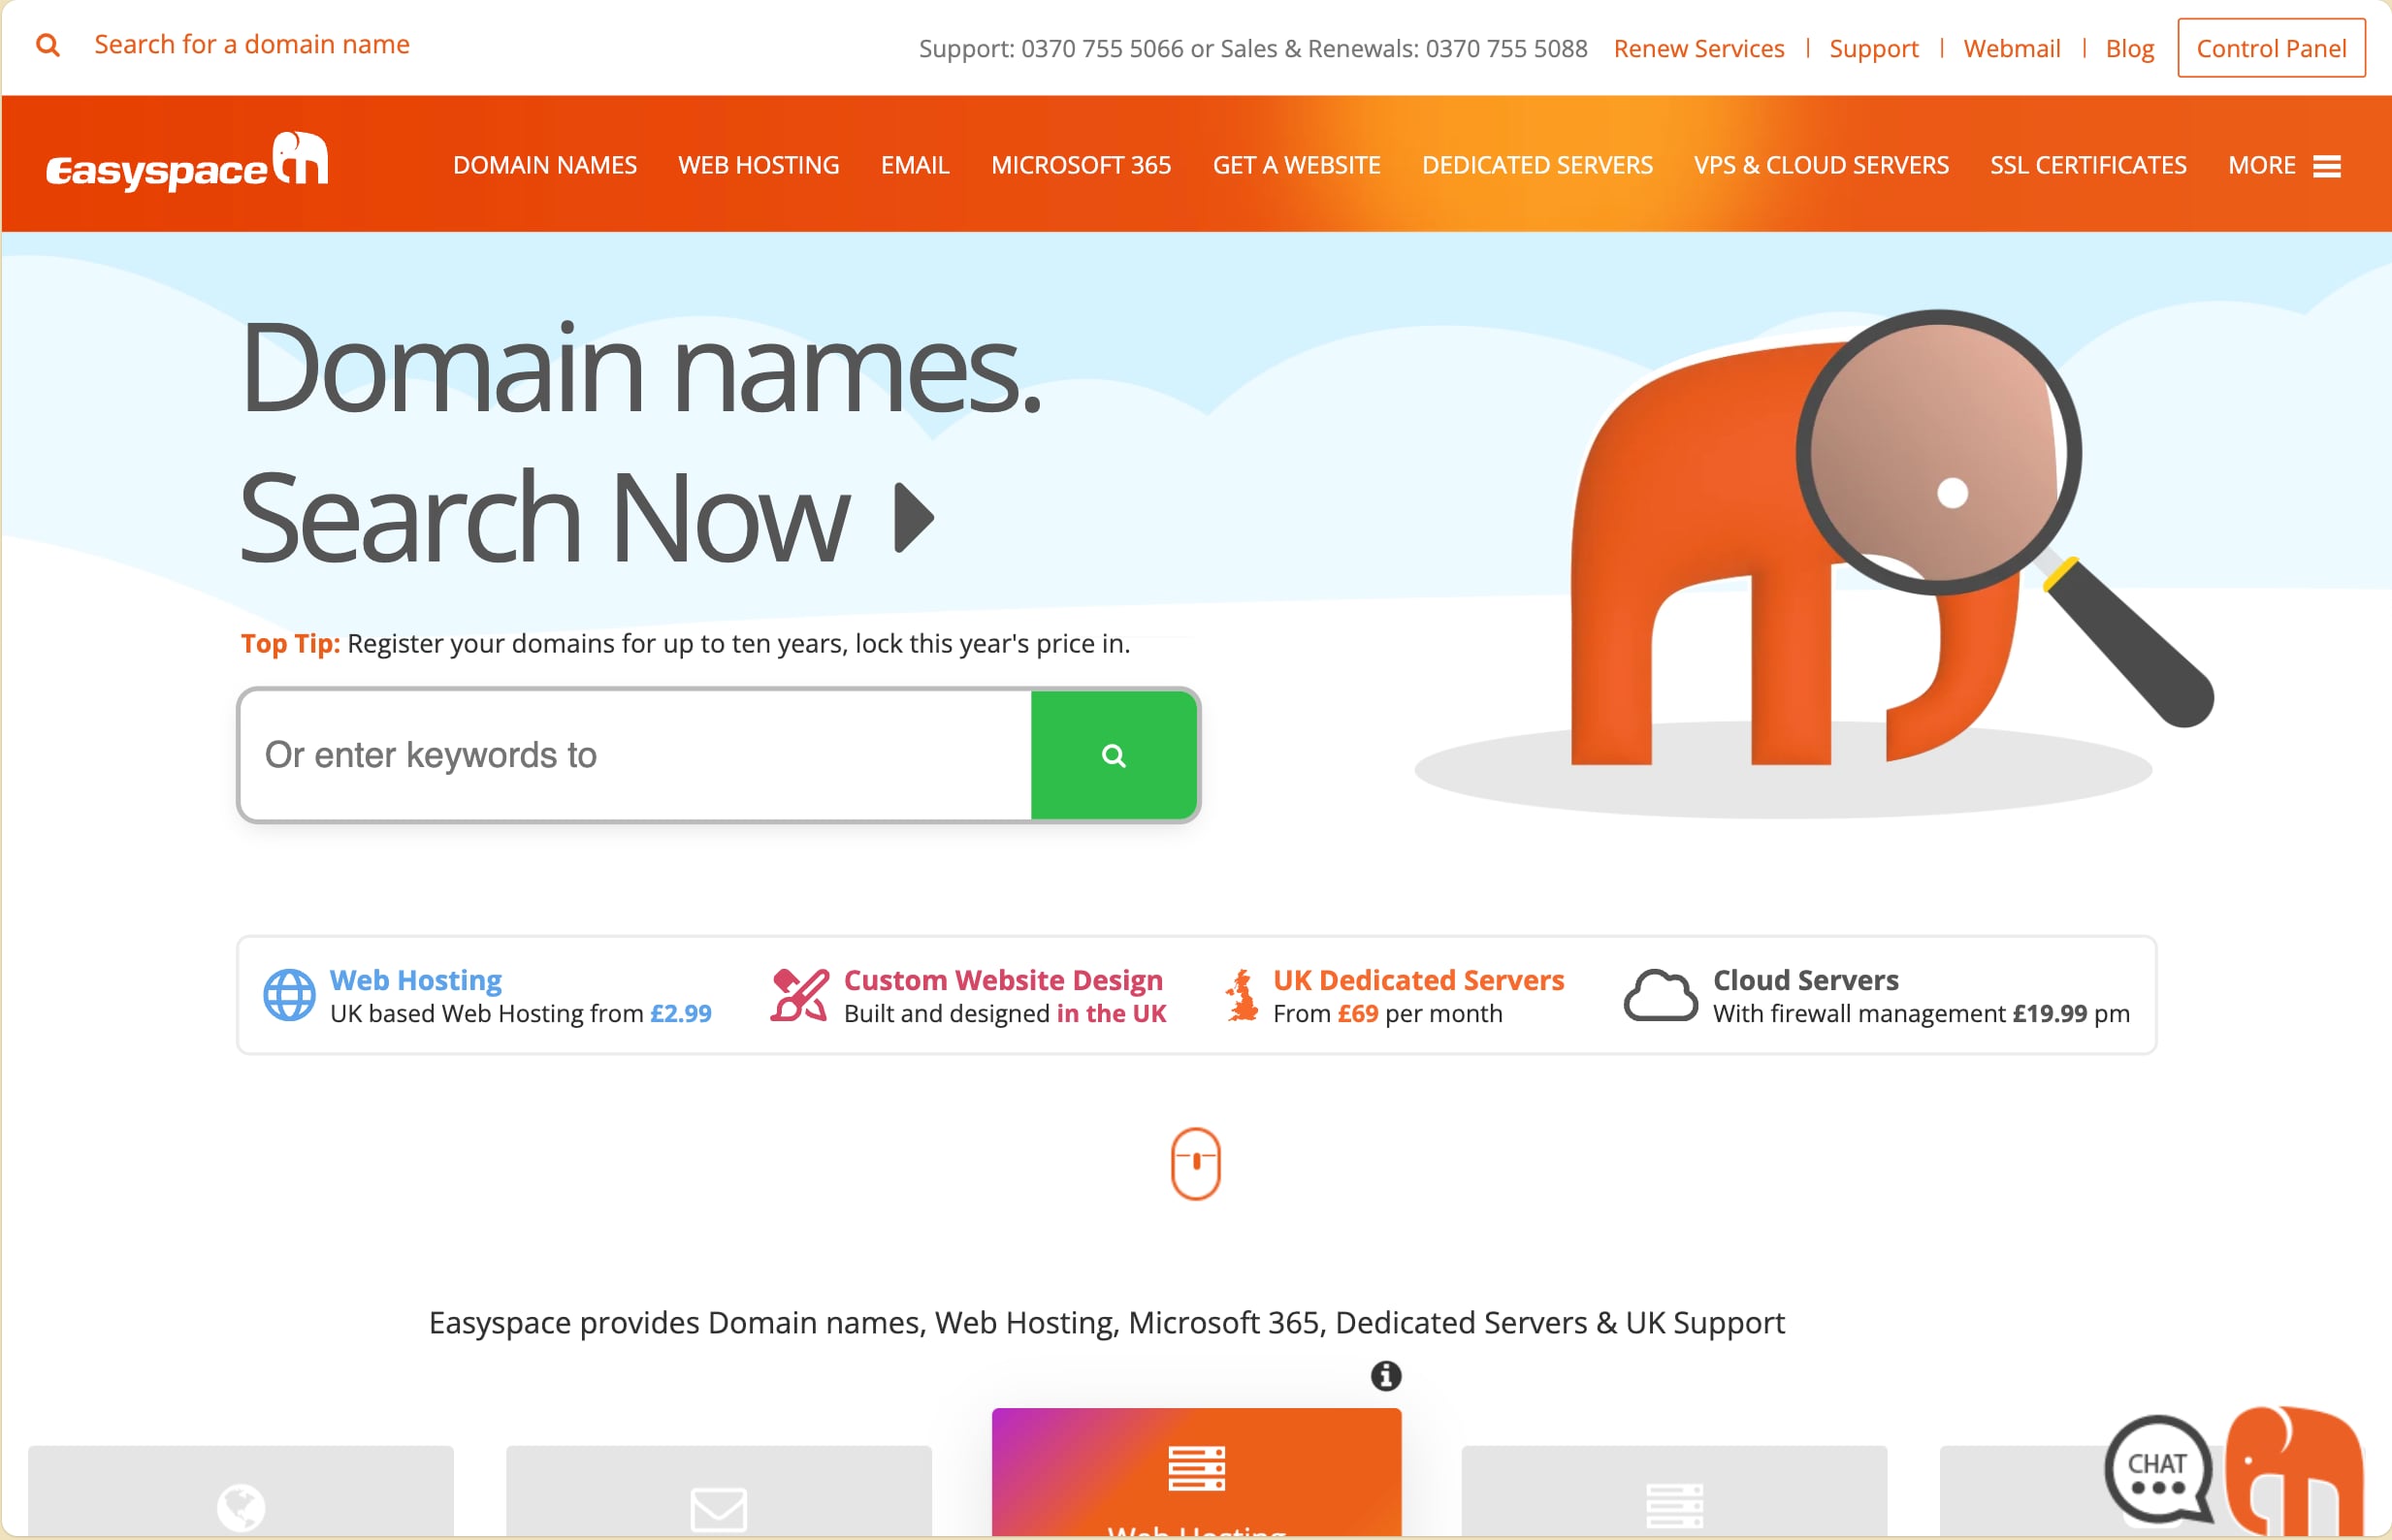This screenshot has width=2392, height=1540.
Task: Open the Custom Website Design title link
Action: (1003, 979)
